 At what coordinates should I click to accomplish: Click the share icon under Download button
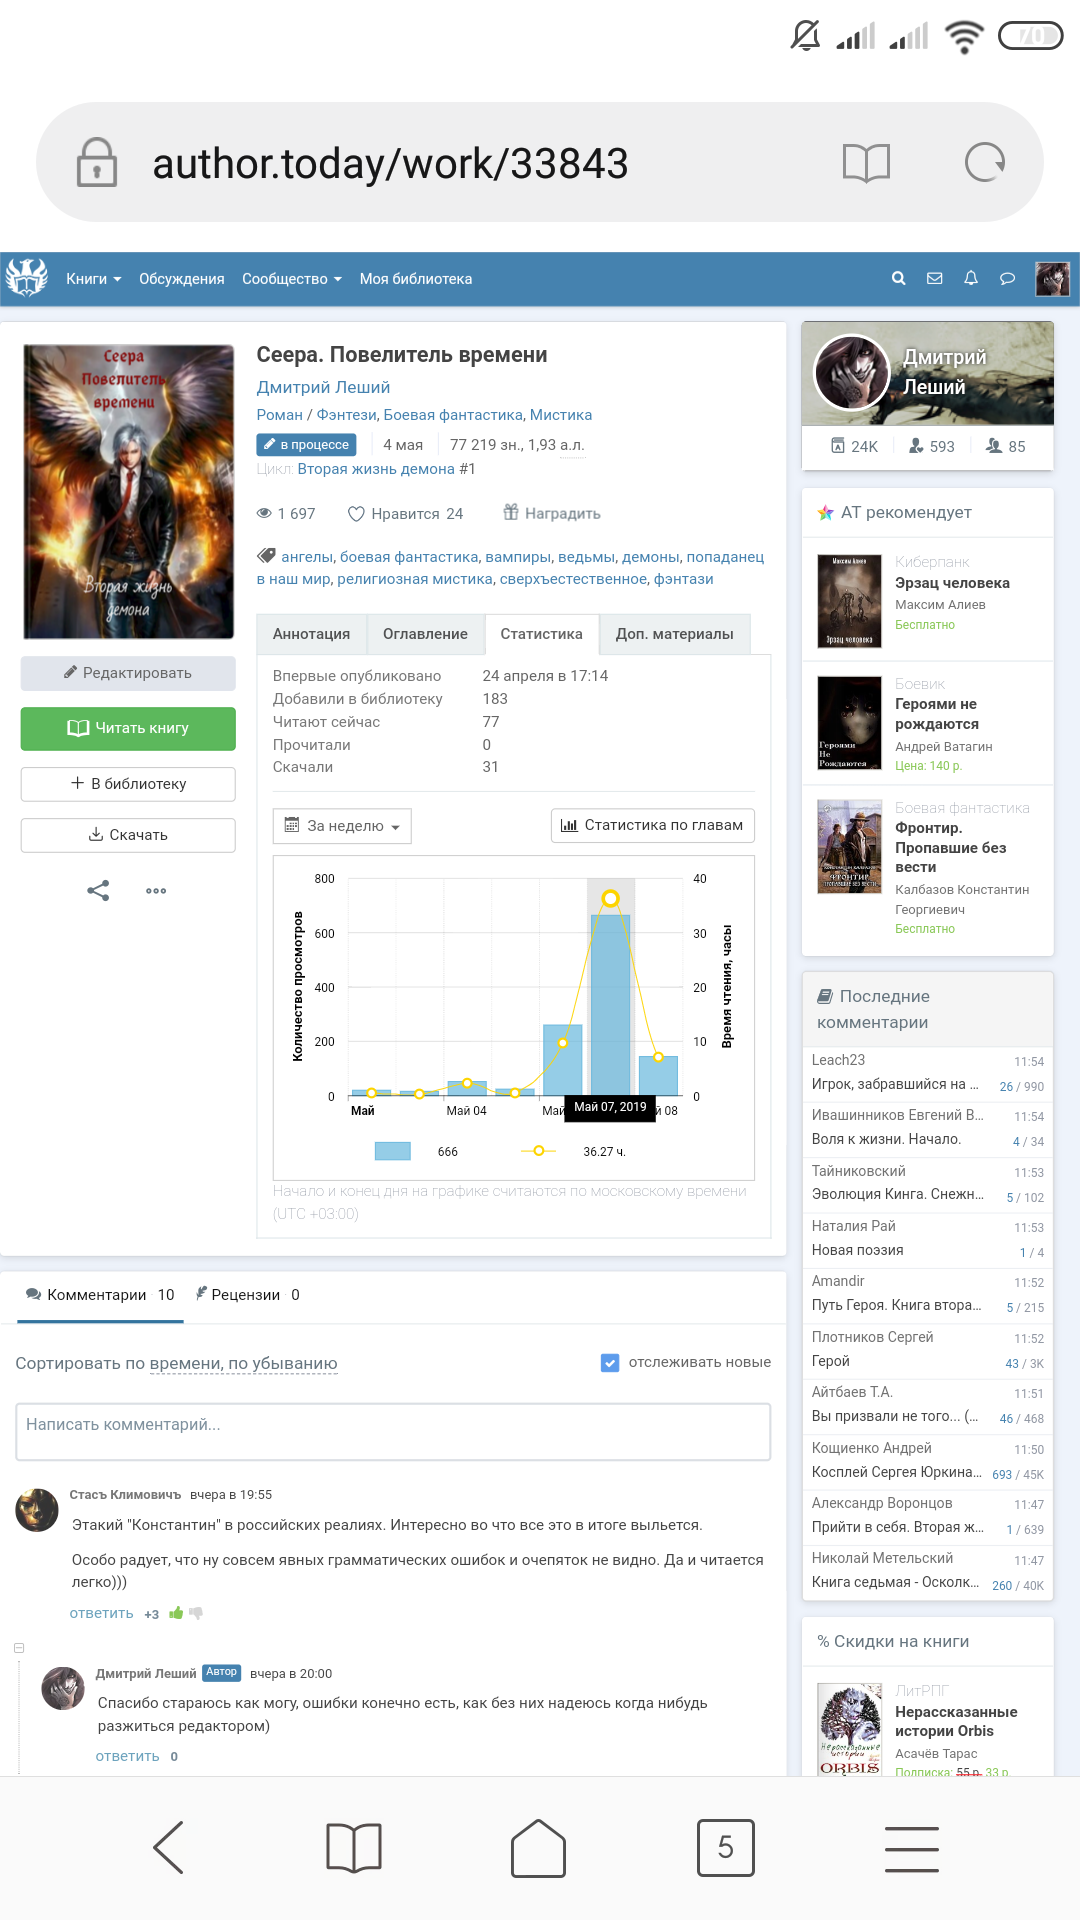pyautogui.click(x=98, y=890)
